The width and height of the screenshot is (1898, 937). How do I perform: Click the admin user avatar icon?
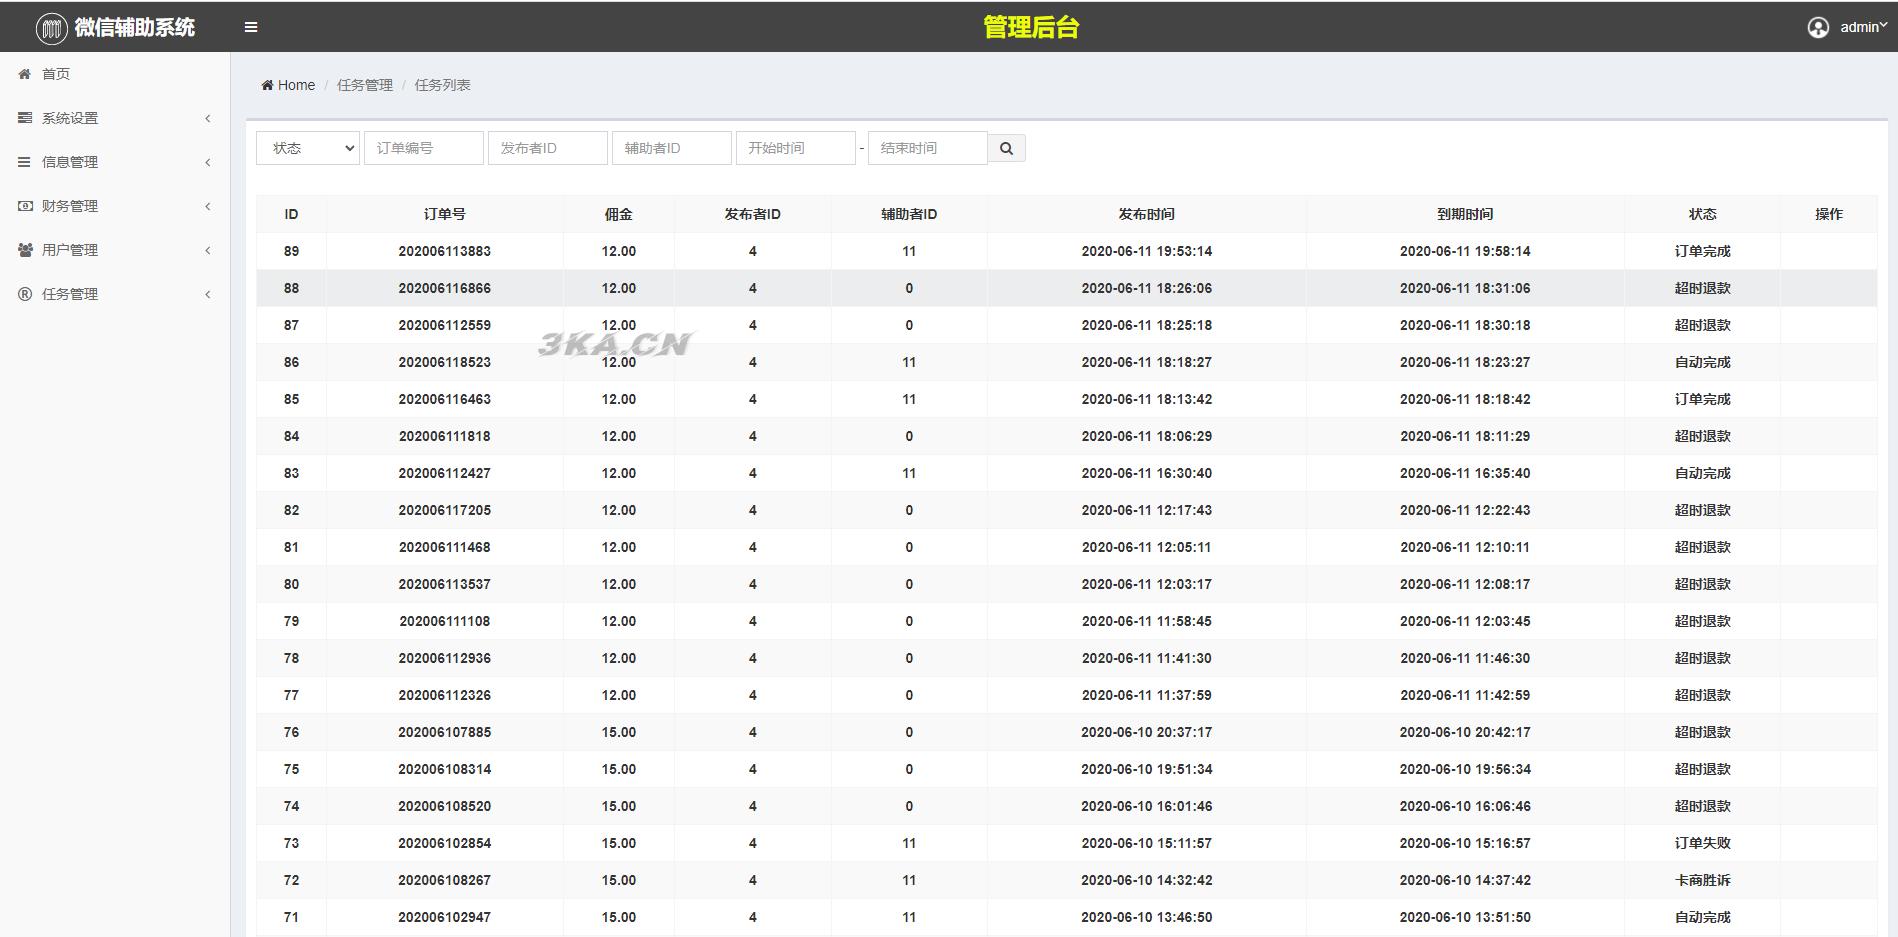(1818, 28)
